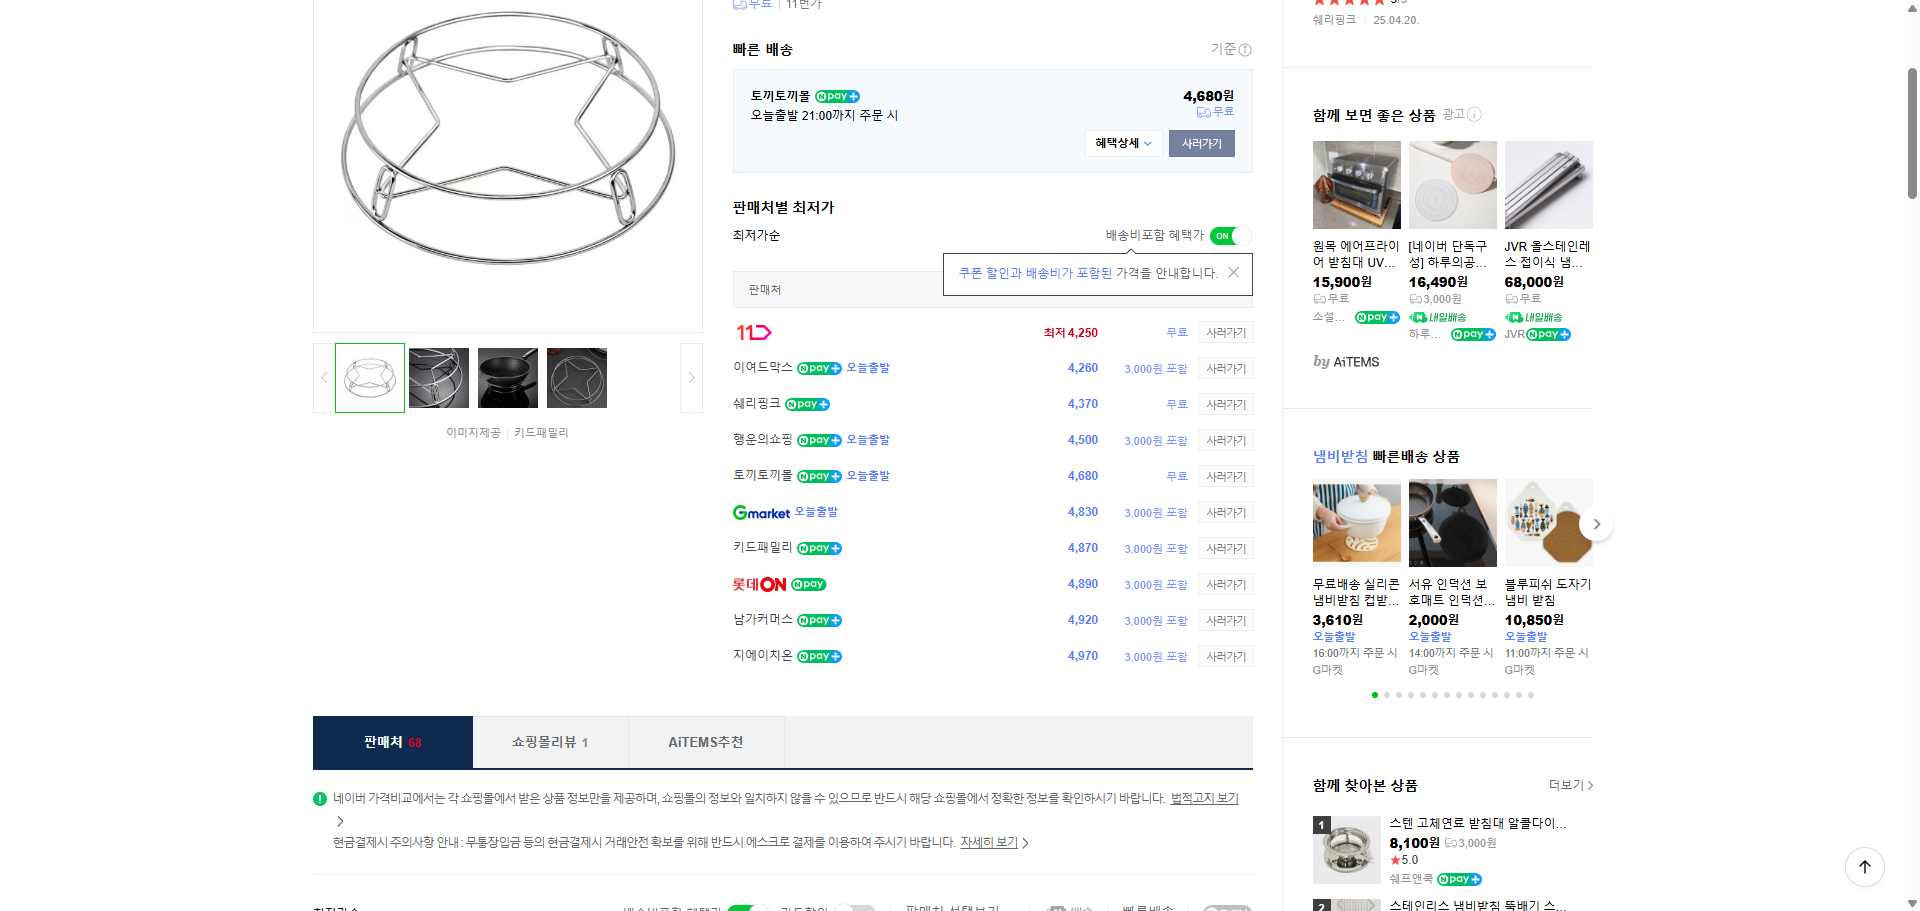Click the 광고 info icon in 함께 보면 좋은 상품
This screenshot has width=1920, height=911.
coord(1475,114)
